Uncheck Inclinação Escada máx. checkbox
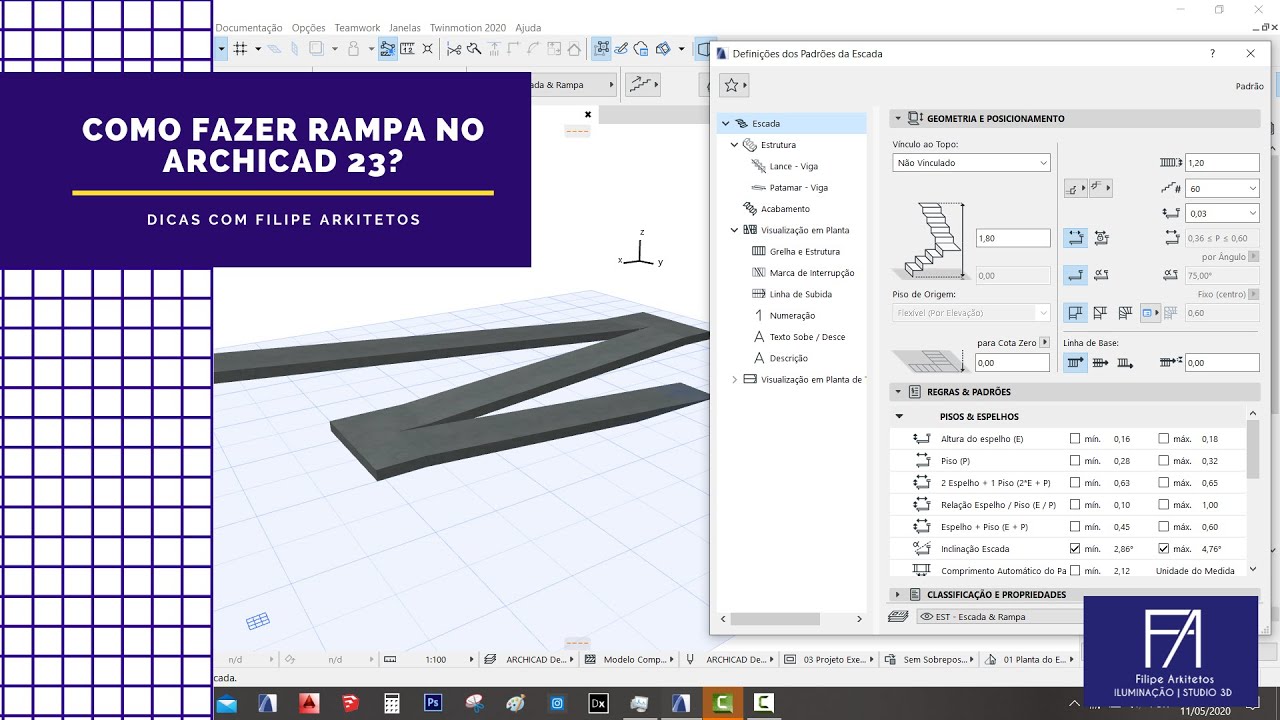 [1164, 549]
